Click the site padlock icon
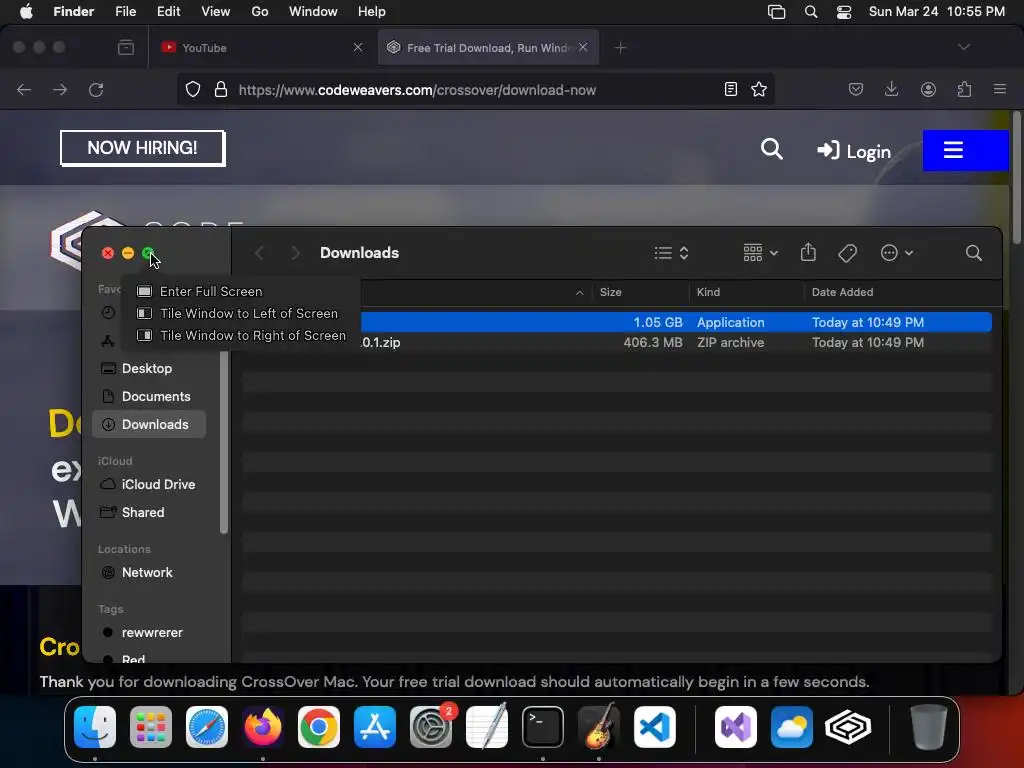The height and width of the screenshot is (768, 1024). point(221,89)
